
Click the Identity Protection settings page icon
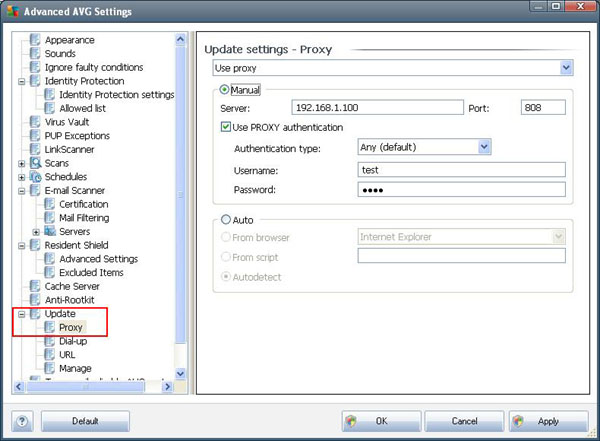tap(49, 94)
